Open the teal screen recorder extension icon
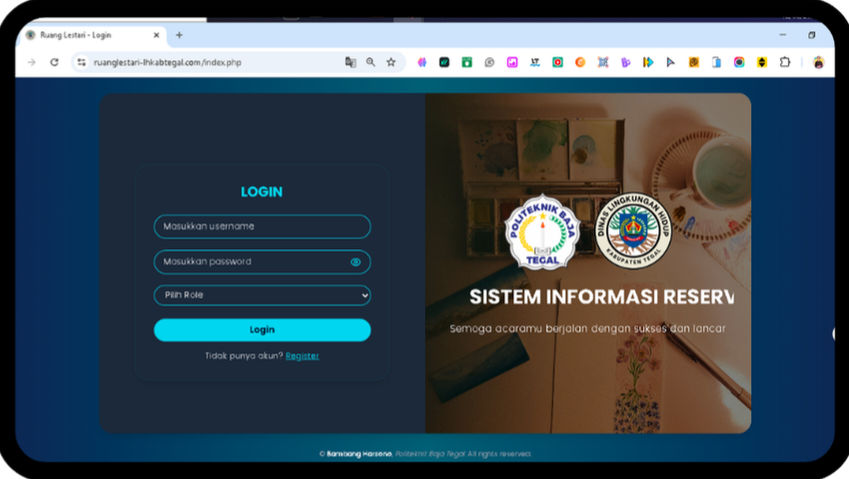The image size is (849, 479). tap(557, 62)
